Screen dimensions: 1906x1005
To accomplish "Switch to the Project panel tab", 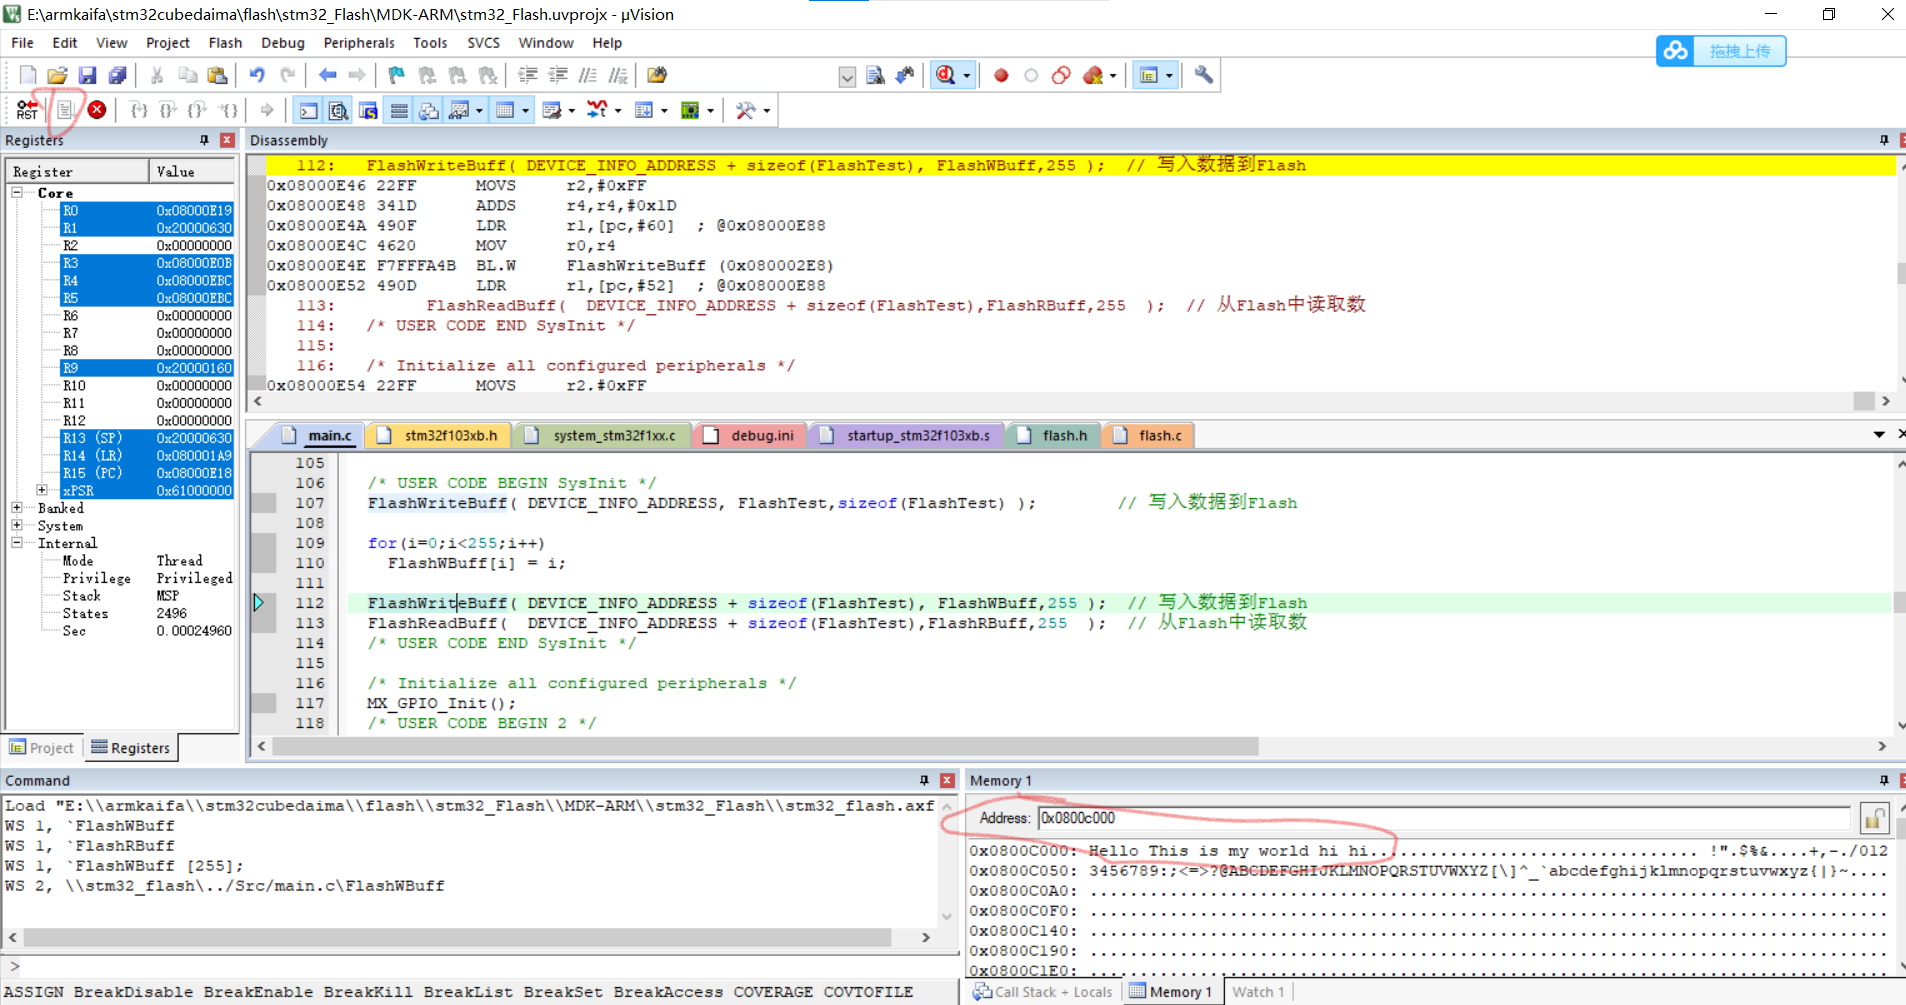I will point(42,748).
